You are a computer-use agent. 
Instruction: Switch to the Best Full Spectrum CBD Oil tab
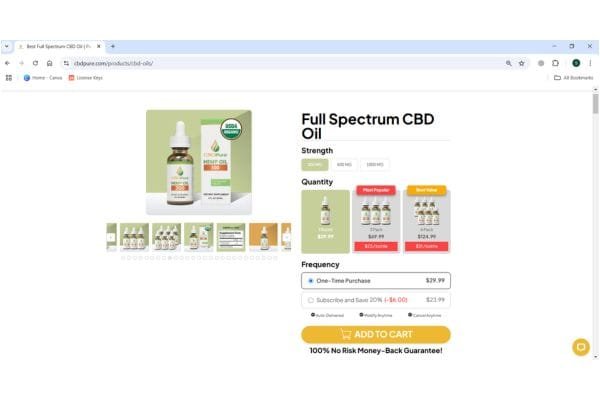pos(59,46)
